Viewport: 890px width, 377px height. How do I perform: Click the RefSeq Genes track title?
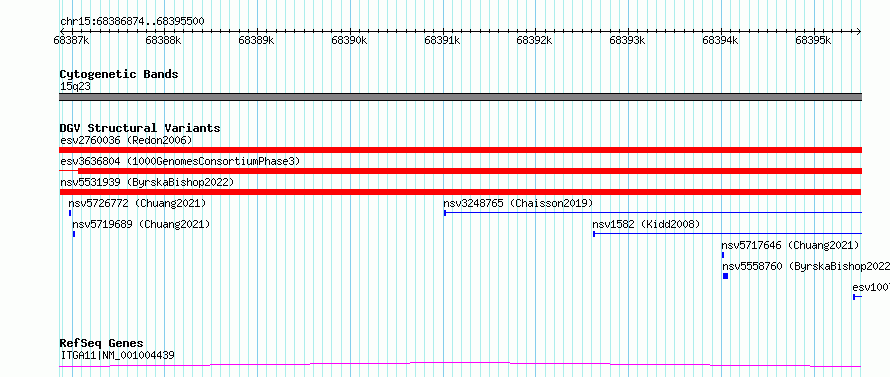tap(102, 344)
